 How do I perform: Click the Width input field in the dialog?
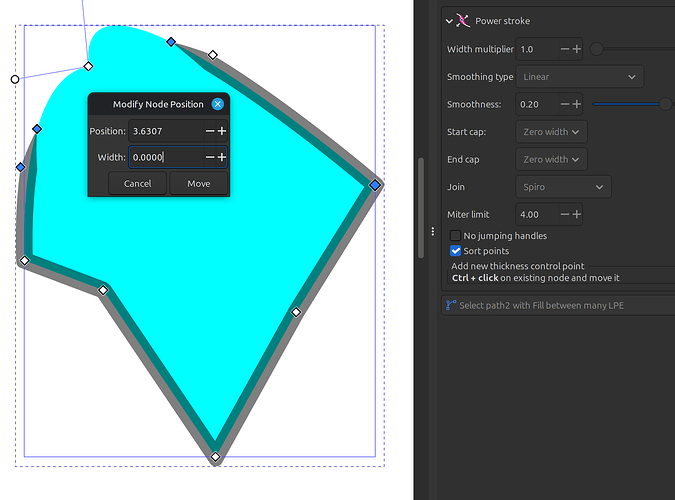coord(166,157)
